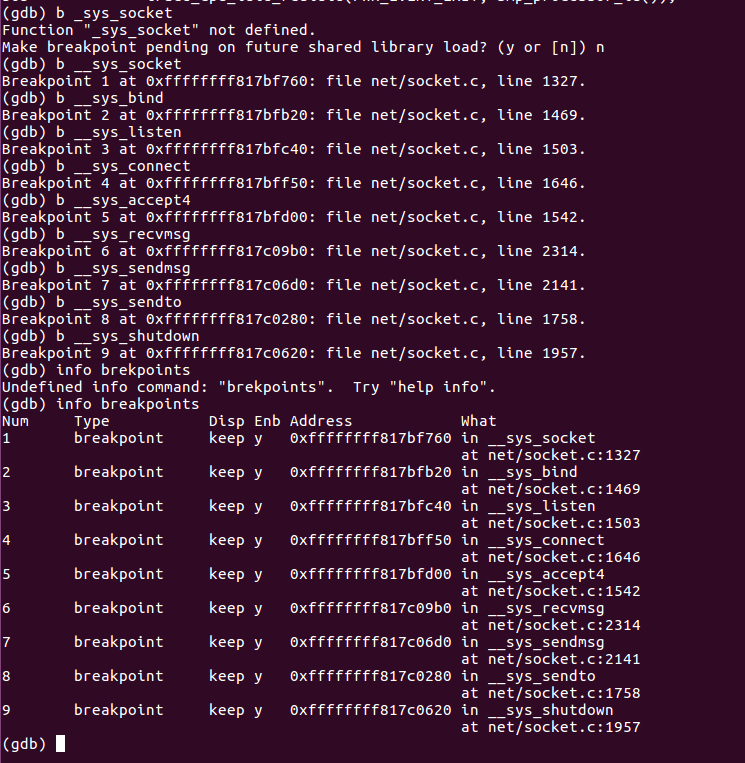Image resolution: width=745 pixels, height=763 pixels.
Task: Click "at net/socket.c:1957" in the table's last row
Action: [550, 727]
